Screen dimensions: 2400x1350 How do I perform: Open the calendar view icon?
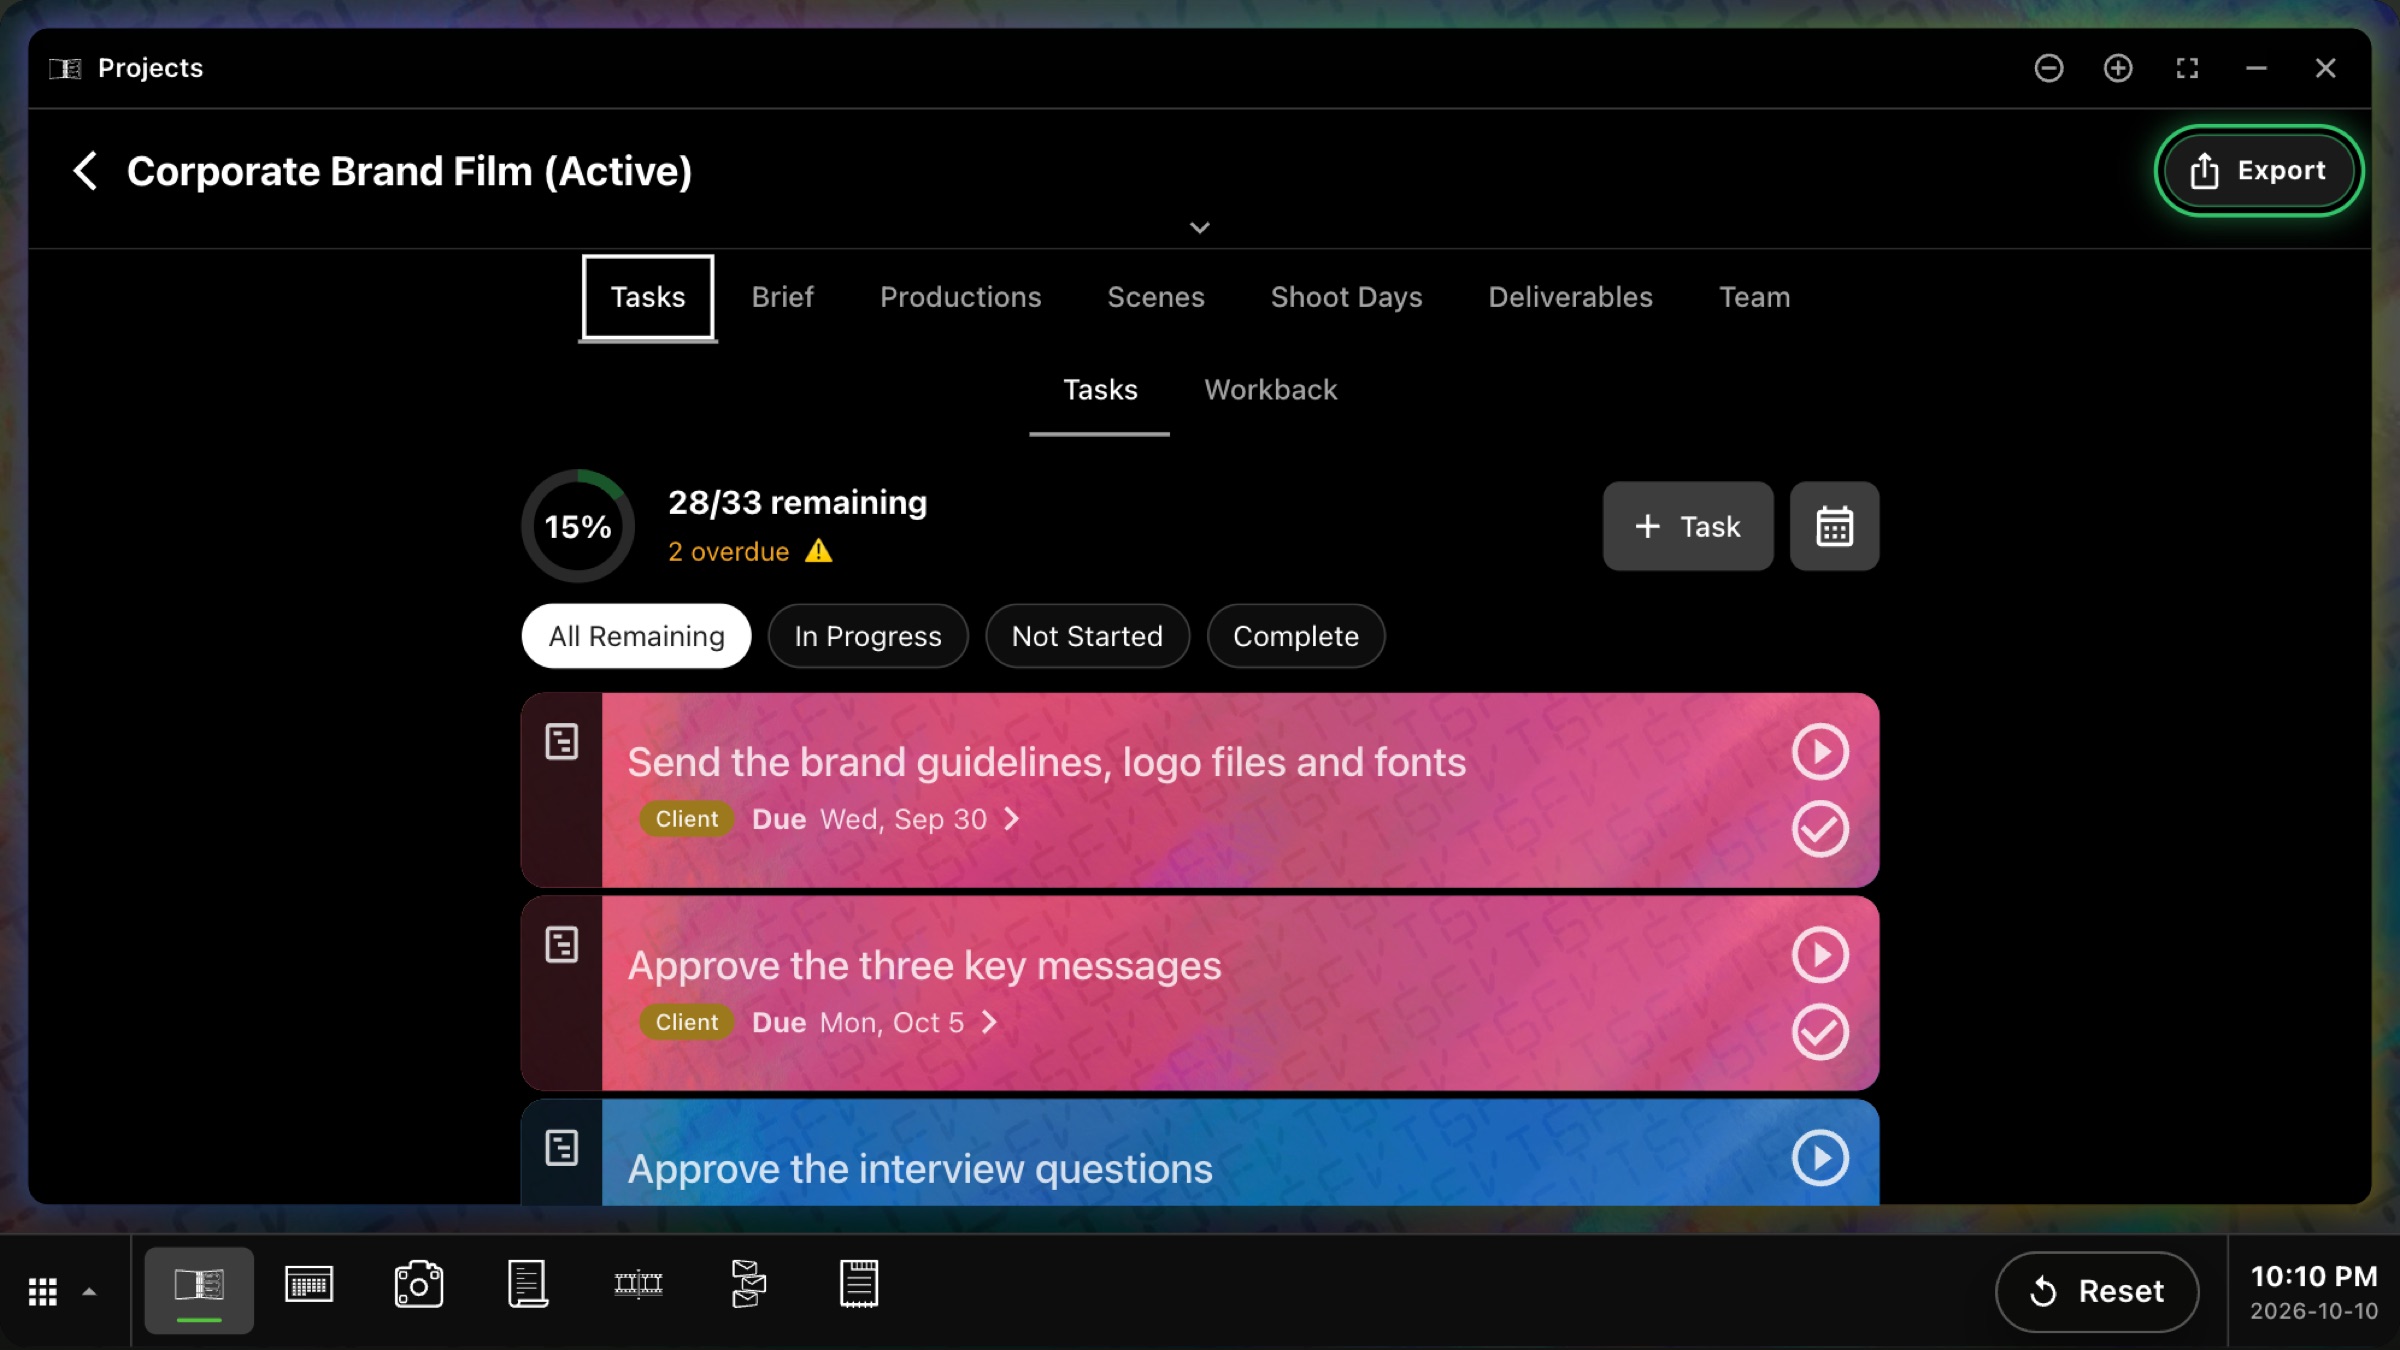tap(1834, 526)
